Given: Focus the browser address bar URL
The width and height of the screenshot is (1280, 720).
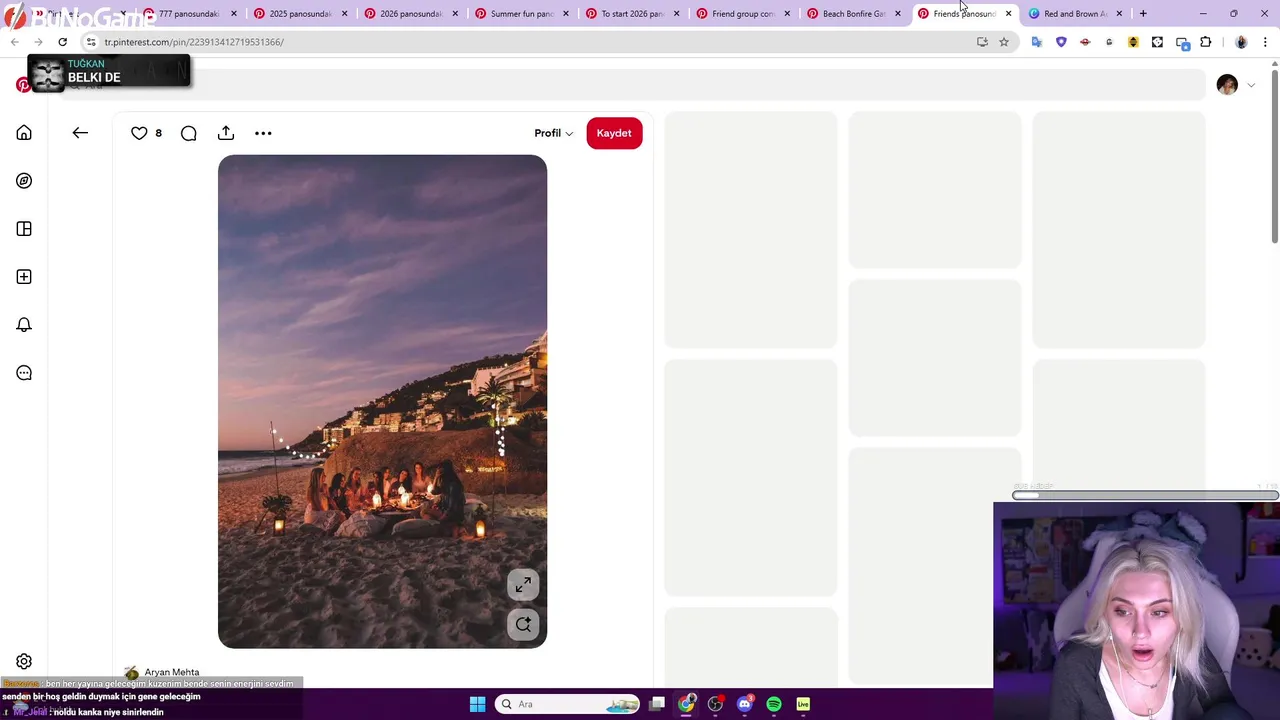Looking at the screenshot, I should point(193,42).
